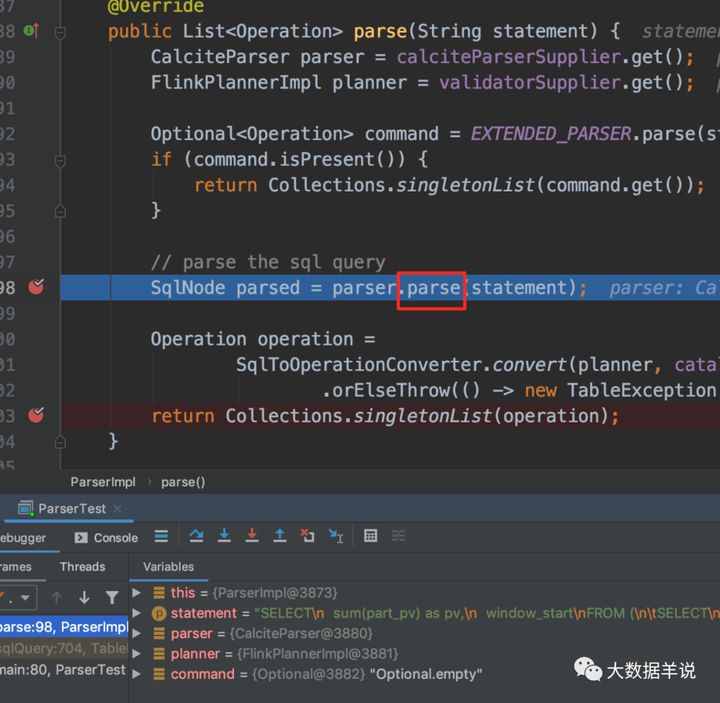The width and height of the screenshot is (720, 703).
Task: Click the Run to Cursor icon
Action: (x=336, y=536)
